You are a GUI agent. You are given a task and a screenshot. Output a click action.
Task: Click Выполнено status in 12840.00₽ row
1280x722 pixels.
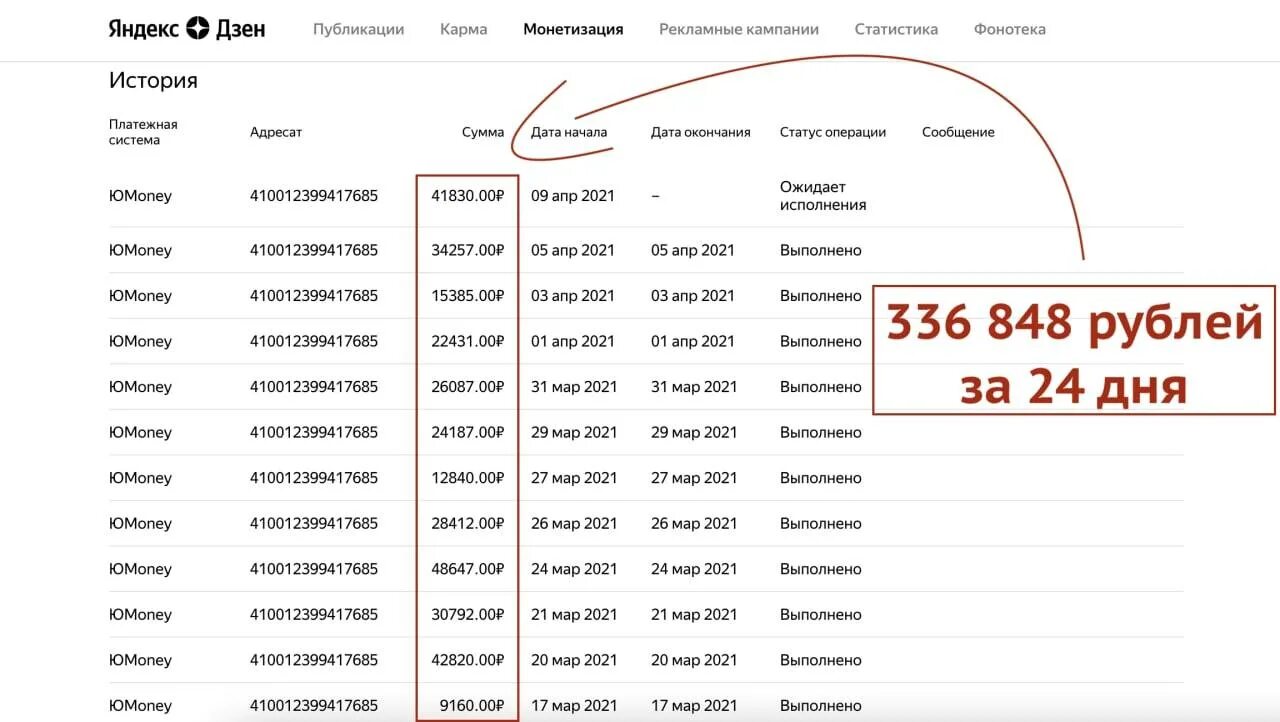(x=821, y=478)
